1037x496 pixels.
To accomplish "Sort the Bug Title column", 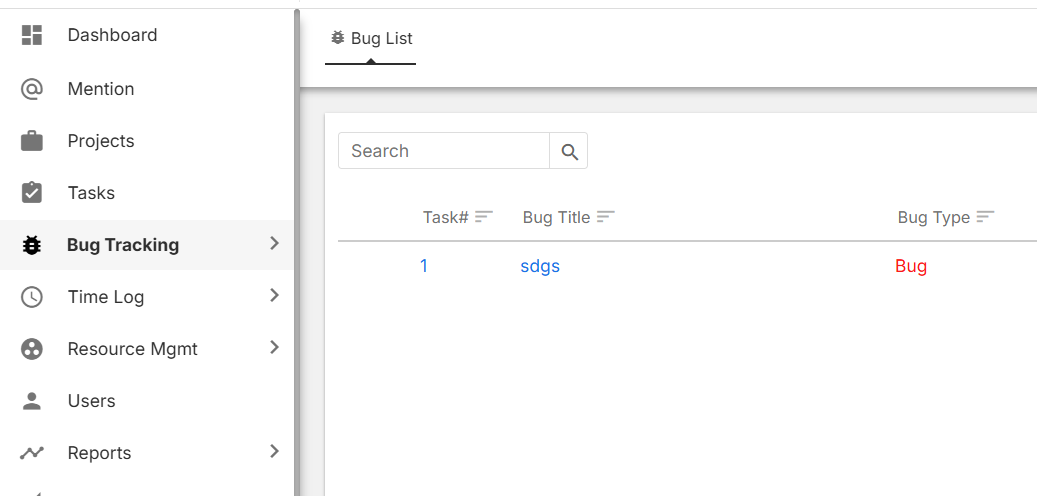I will 606,217.
